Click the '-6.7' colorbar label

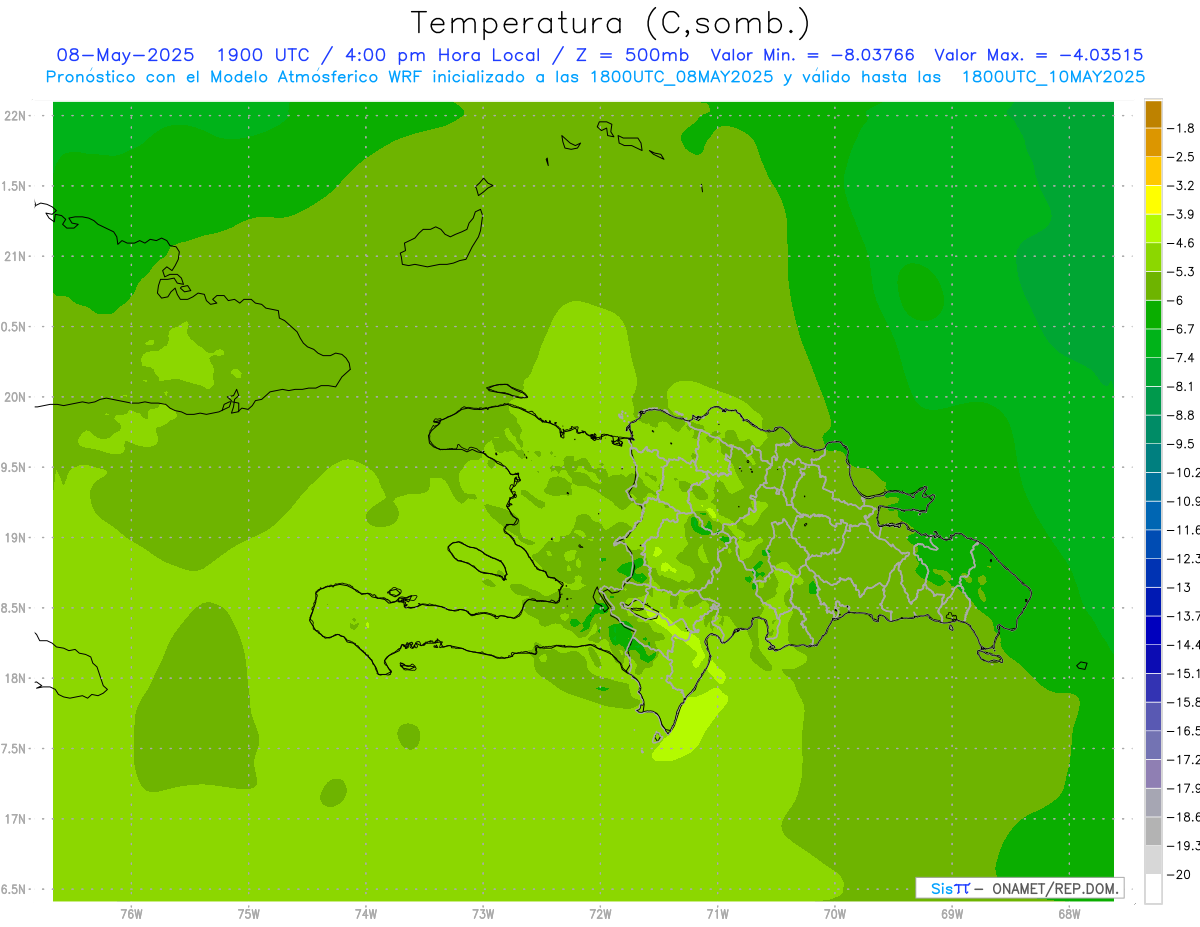pyautogui.click(x=1182, y=329)
